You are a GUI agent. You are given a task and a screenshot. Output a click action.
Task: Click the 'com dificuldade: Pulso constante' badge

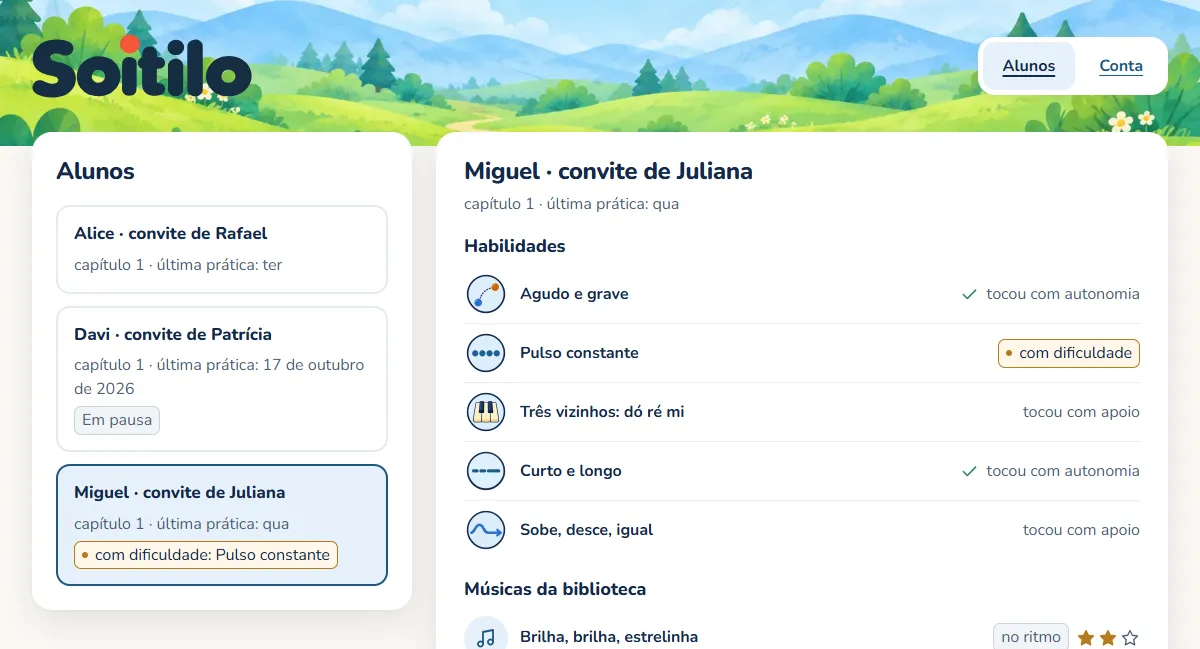coord(206,554)
